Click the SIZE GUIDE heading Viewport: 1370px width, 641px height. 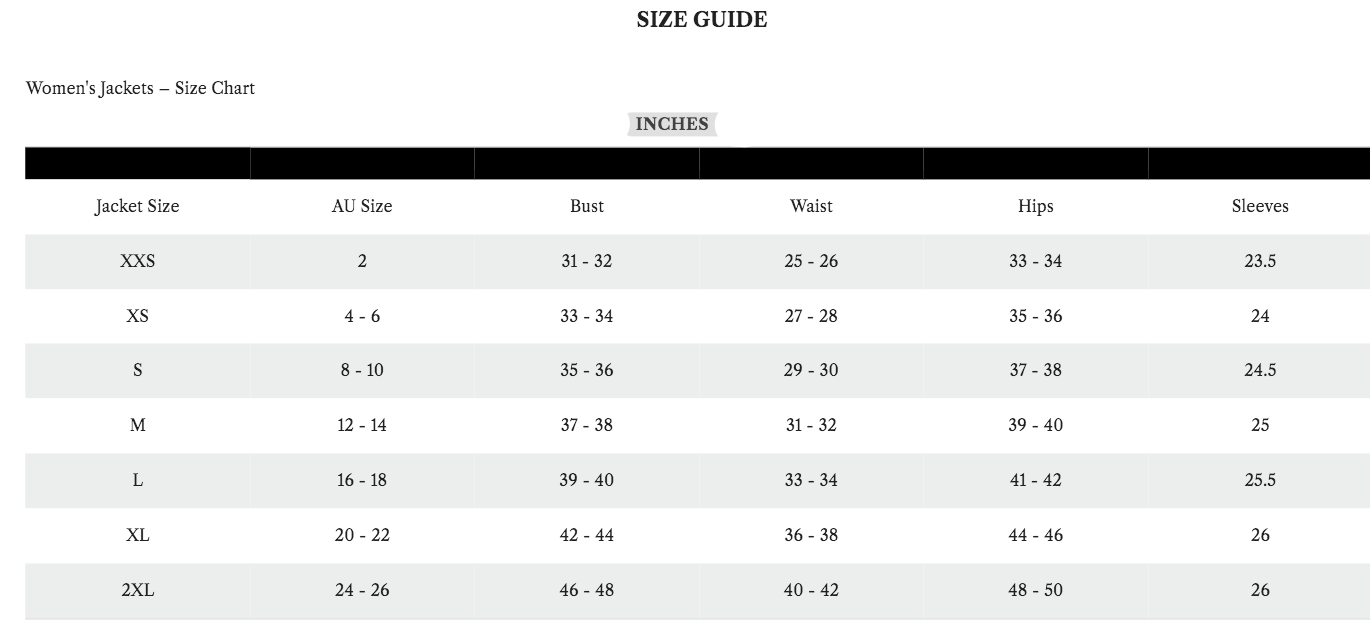[x=702, y=20]
